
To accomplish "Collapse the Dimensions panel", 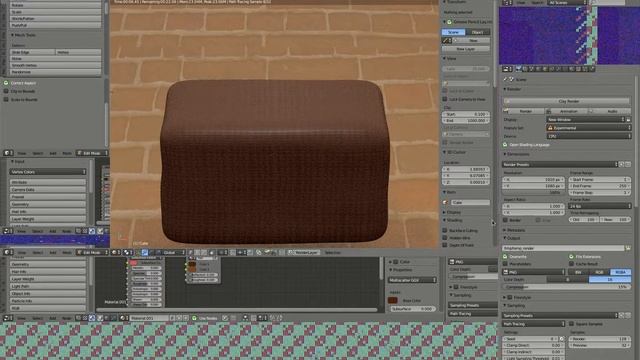I will [517, 154].
